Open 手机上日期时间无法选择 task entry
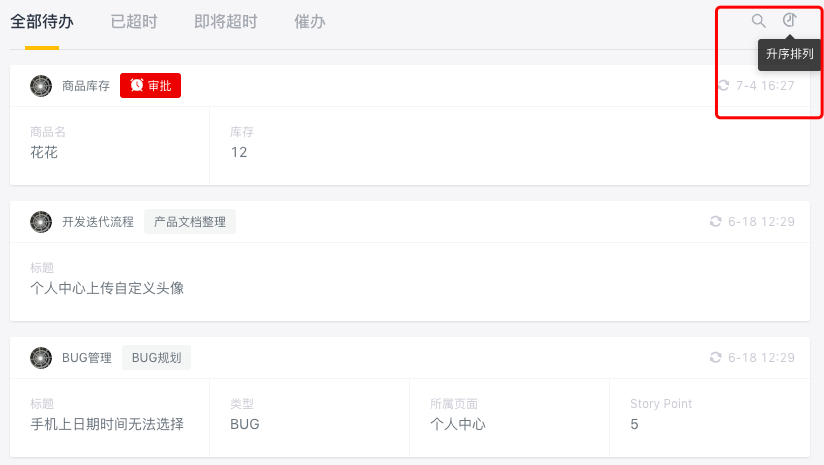This screenshot has width=824, height=465. click(x=107, y=424)
